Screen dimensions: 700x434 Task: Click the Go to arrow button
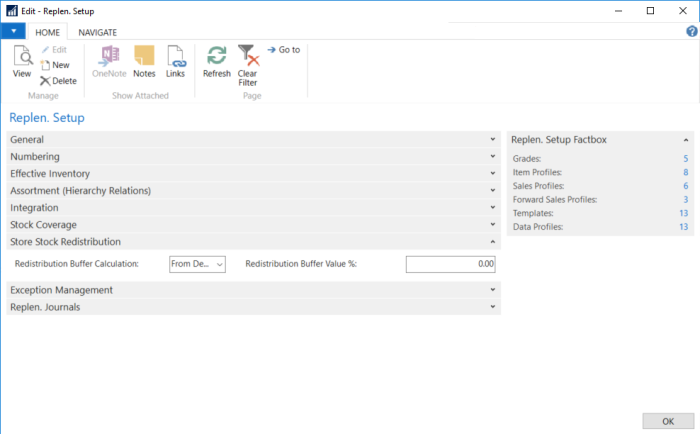point(283,50)
